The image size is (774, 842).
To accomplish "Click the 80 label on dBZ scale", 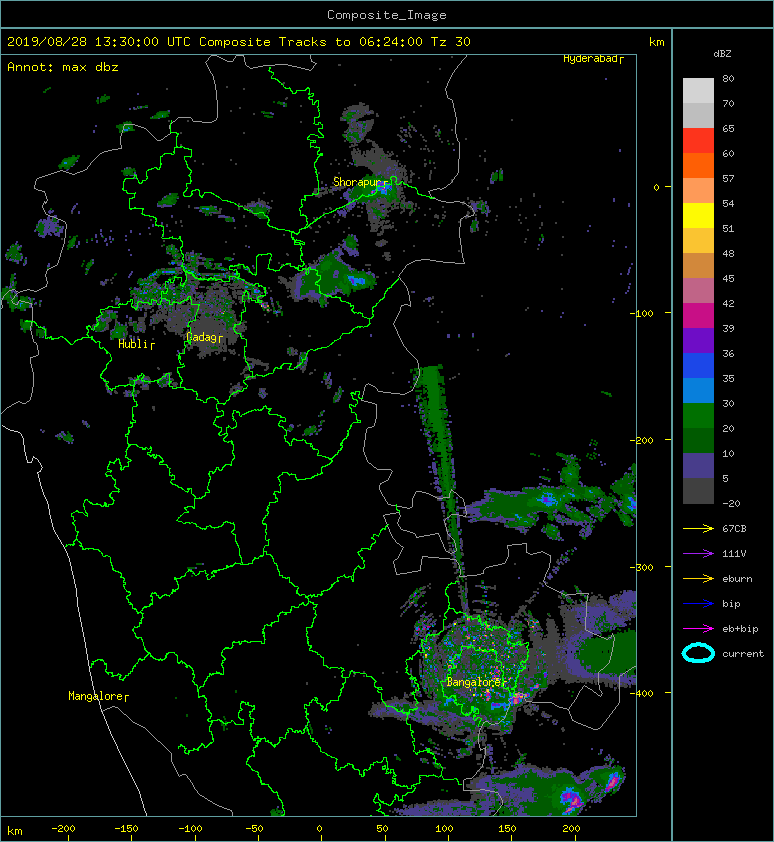I will (728, 78).
